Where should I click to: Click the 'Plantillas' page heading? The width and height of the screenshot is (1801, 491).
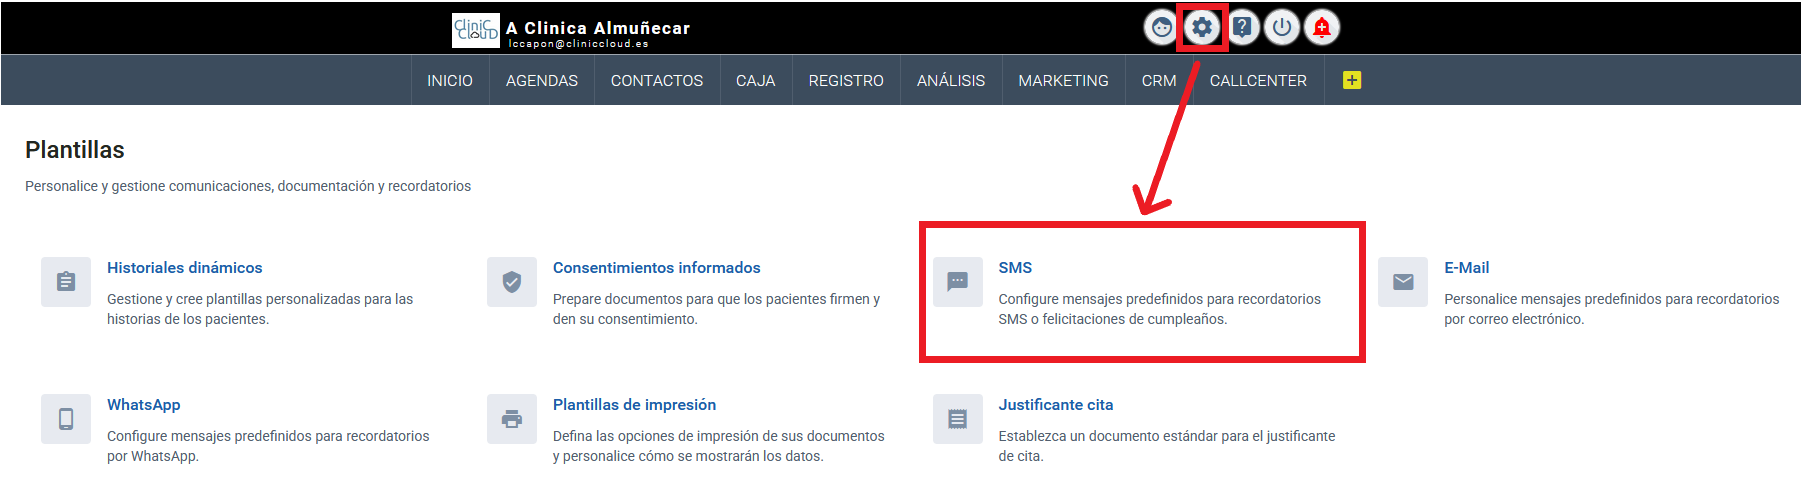point(75,150)
